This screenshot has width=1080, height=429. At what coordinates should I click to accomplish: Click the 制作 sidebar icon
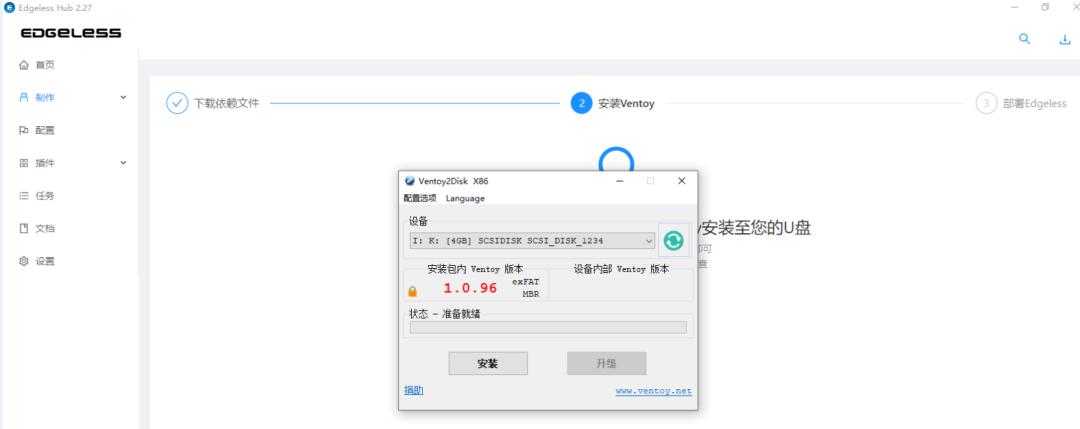pyautogui.click(x=24, y=97)
